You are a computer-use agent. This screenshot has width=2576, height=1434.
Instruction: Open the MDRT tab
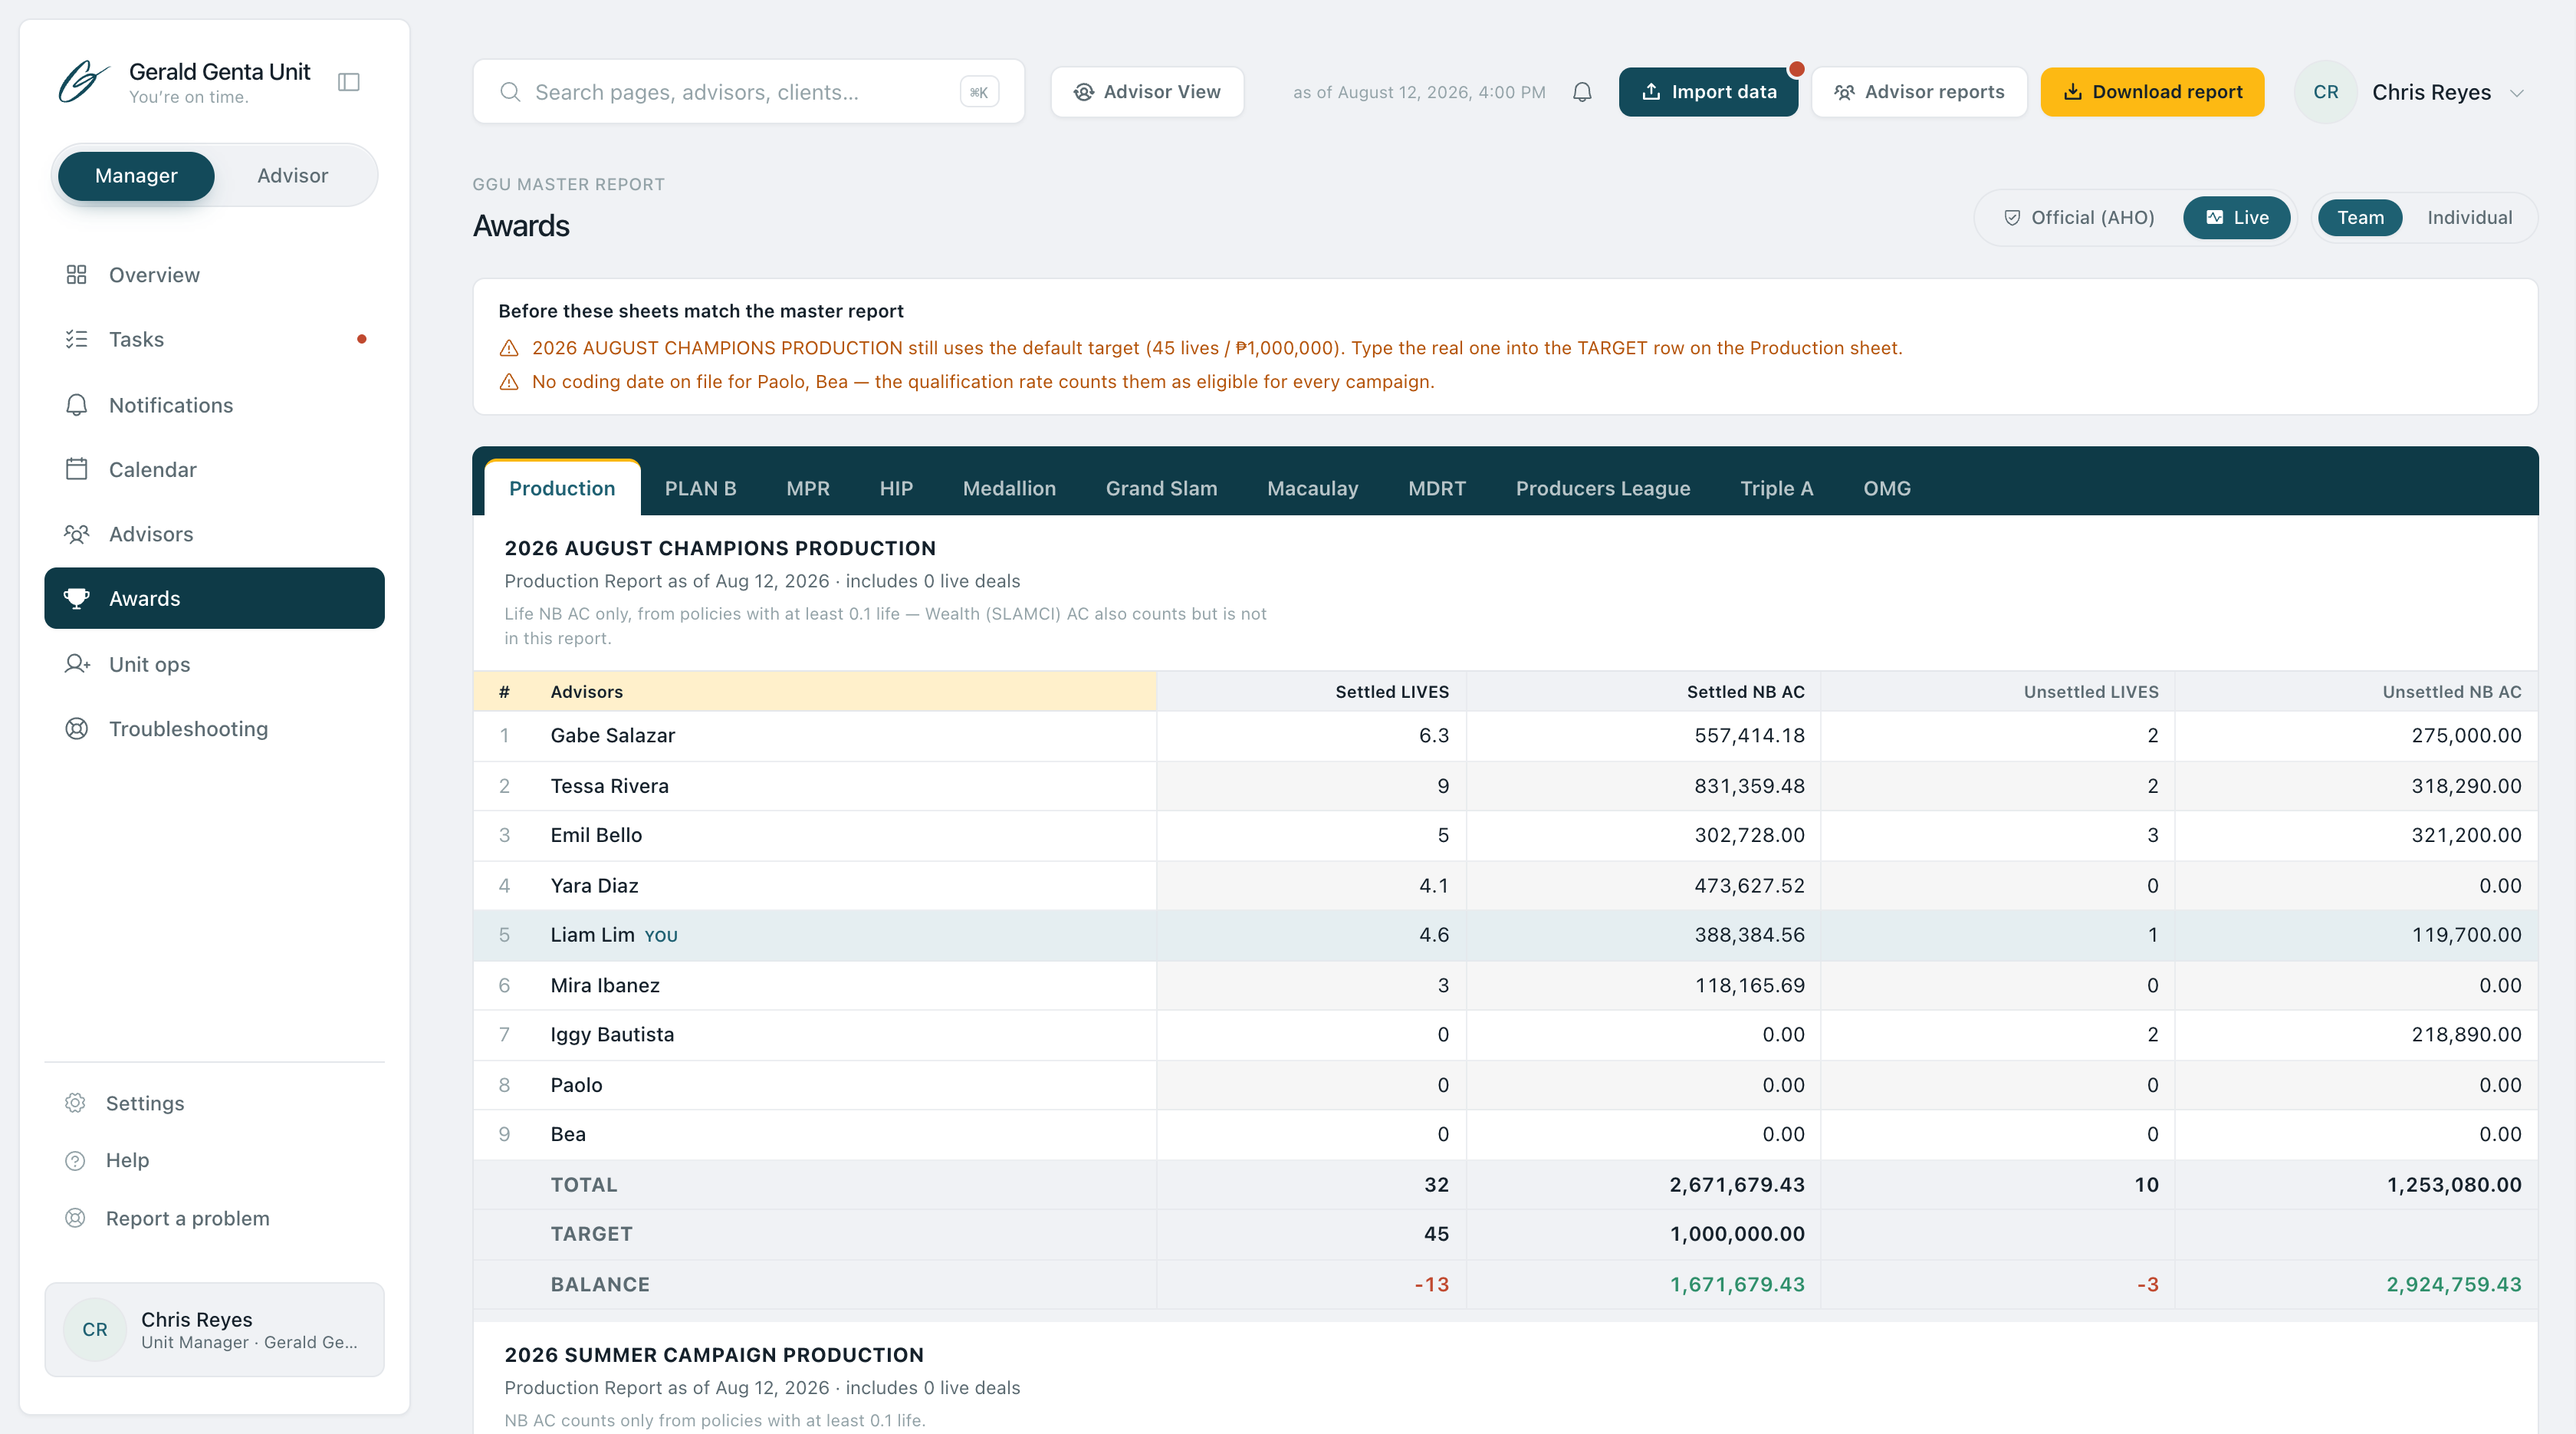[1436, 488]
